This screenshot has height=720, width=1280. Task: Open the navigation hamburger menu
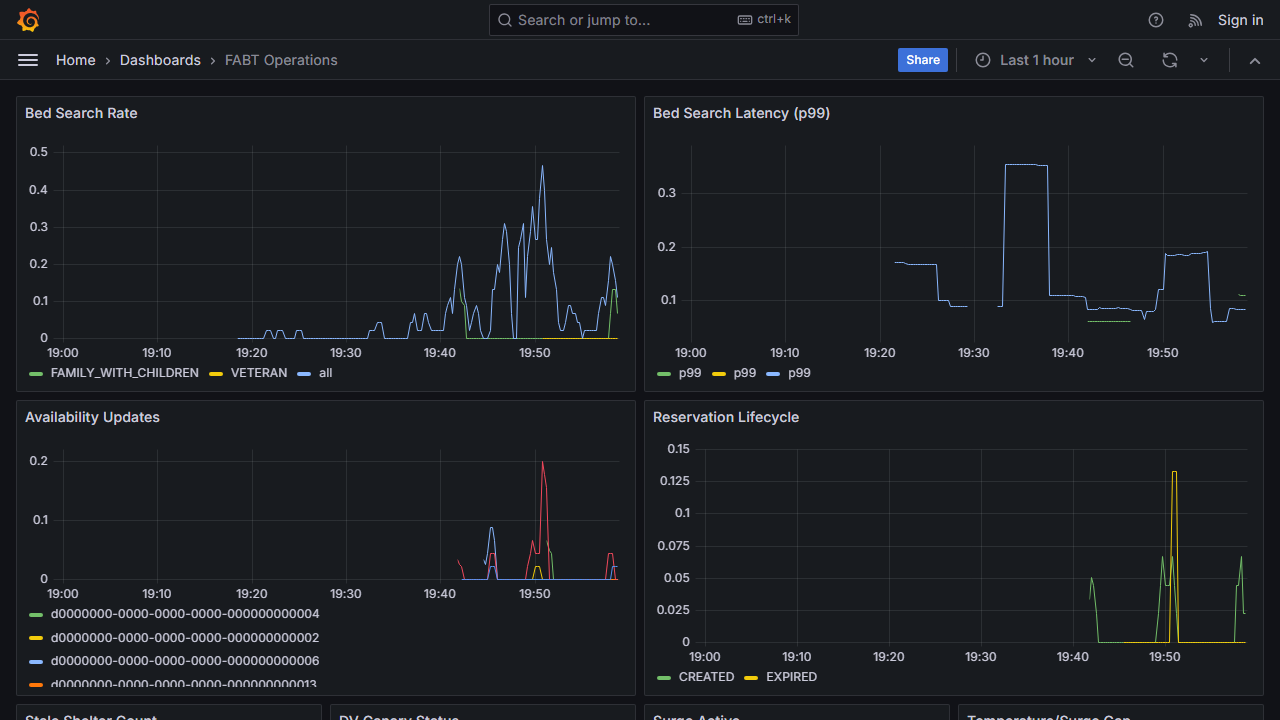click(28, 60)
